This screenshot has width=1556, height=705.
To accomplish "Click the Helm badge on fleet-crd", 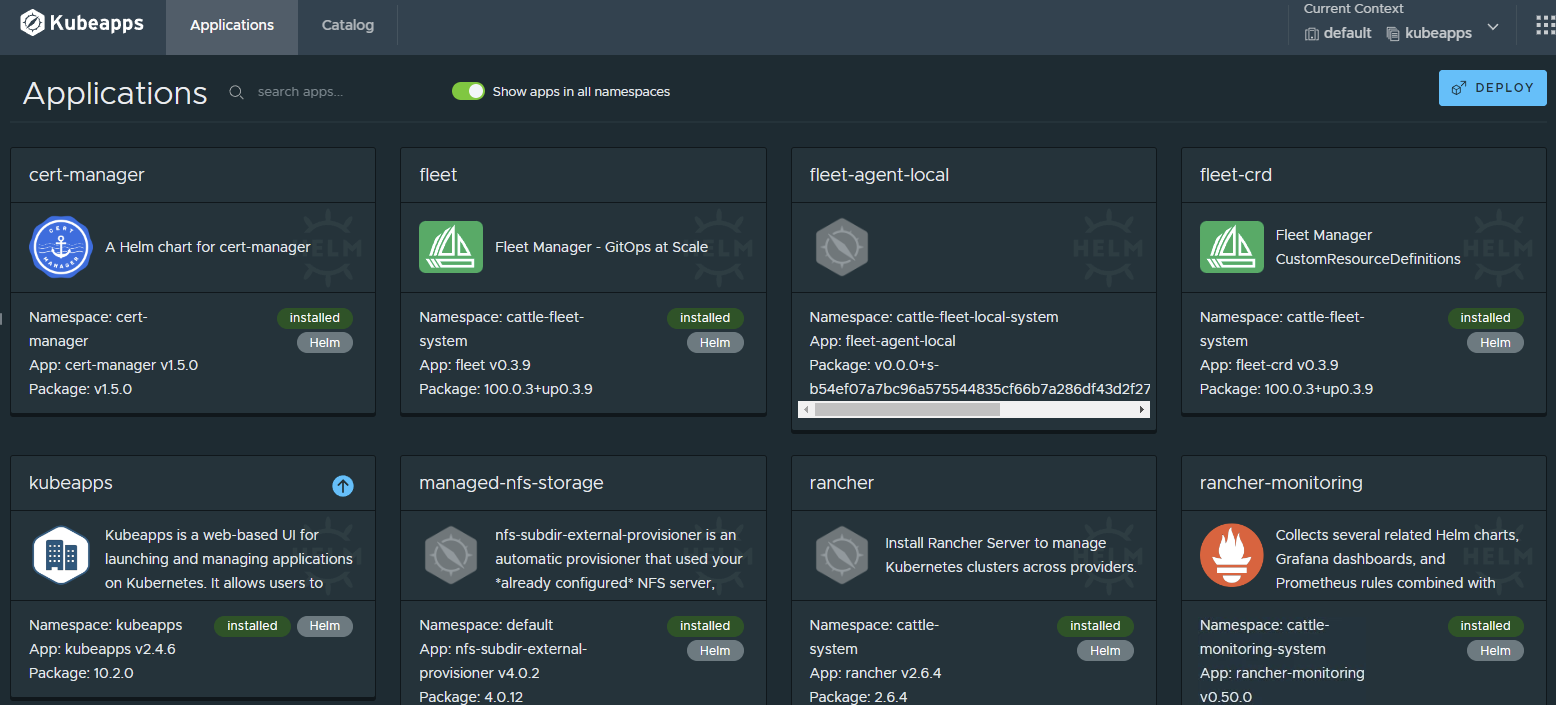I will 1495,343.
